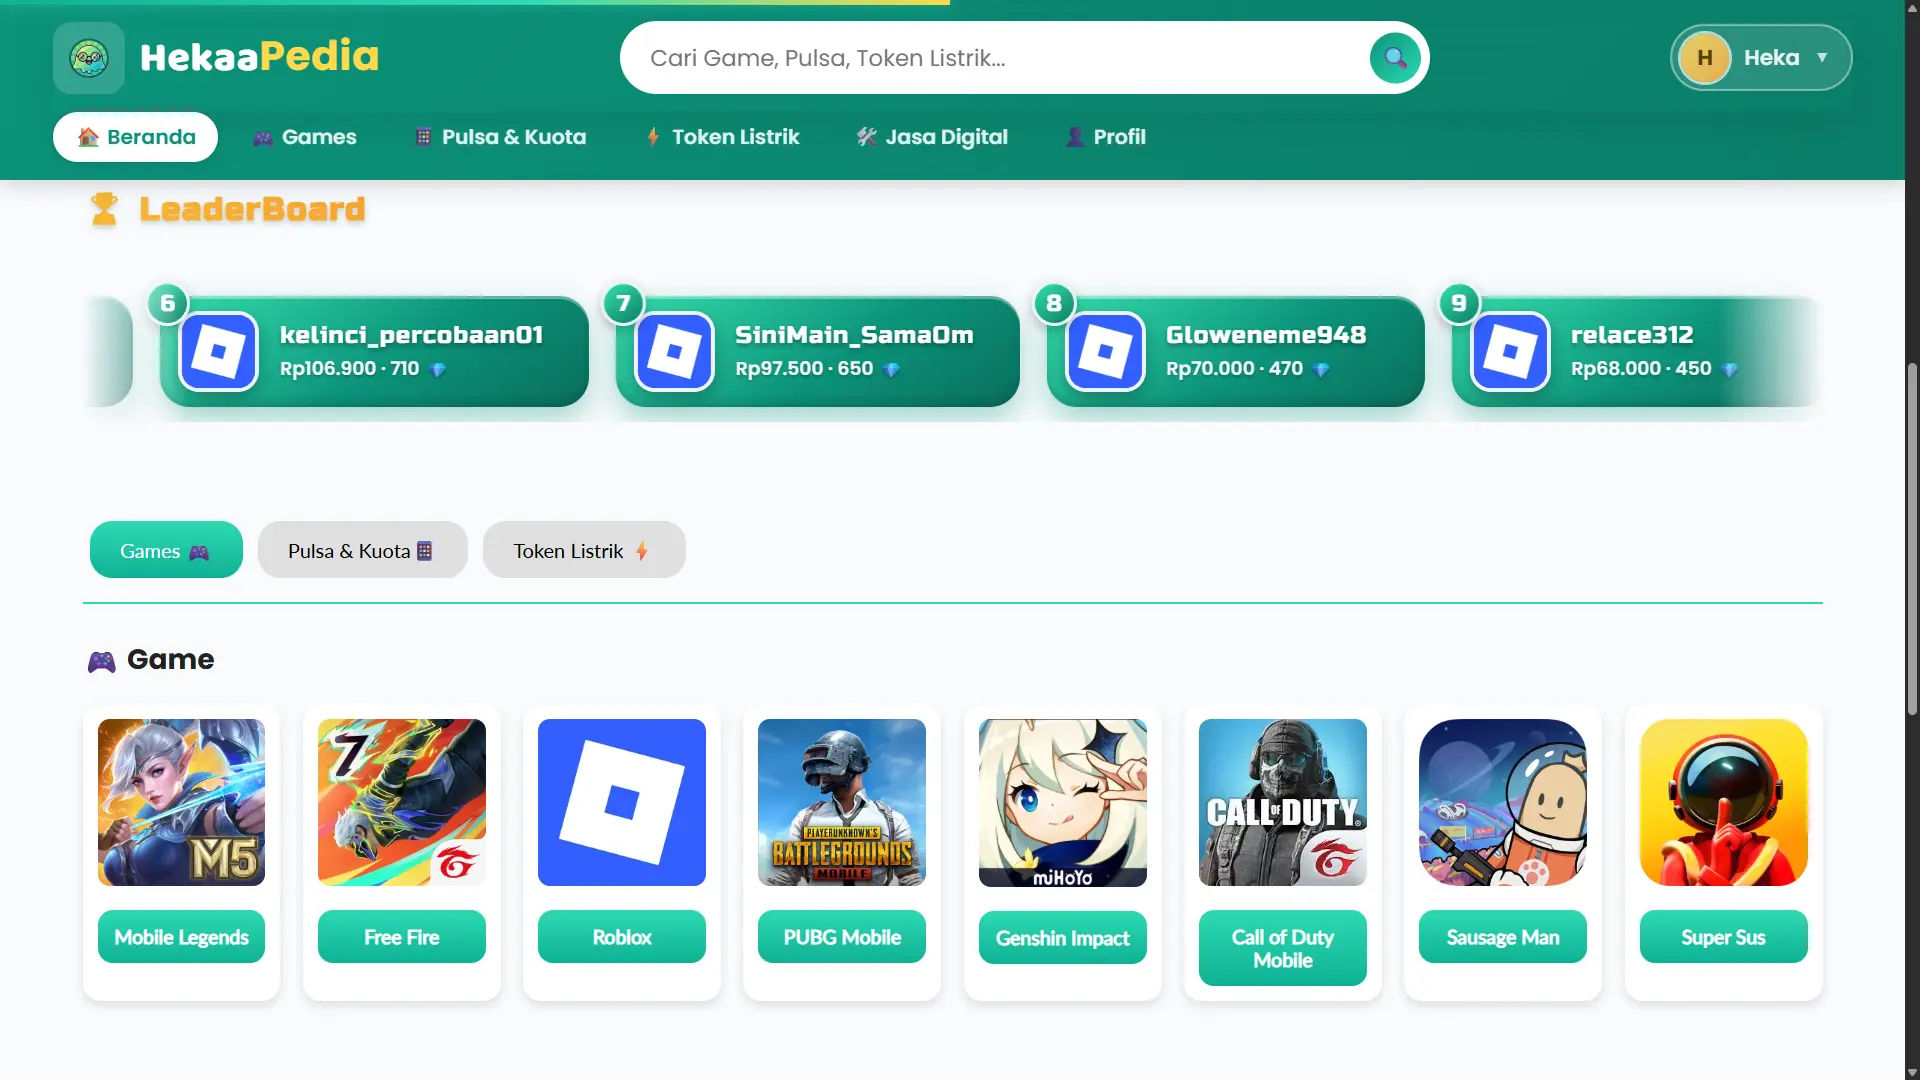Click the rank 8 badge
1920x1080 pixels.
coord(1054,303)
